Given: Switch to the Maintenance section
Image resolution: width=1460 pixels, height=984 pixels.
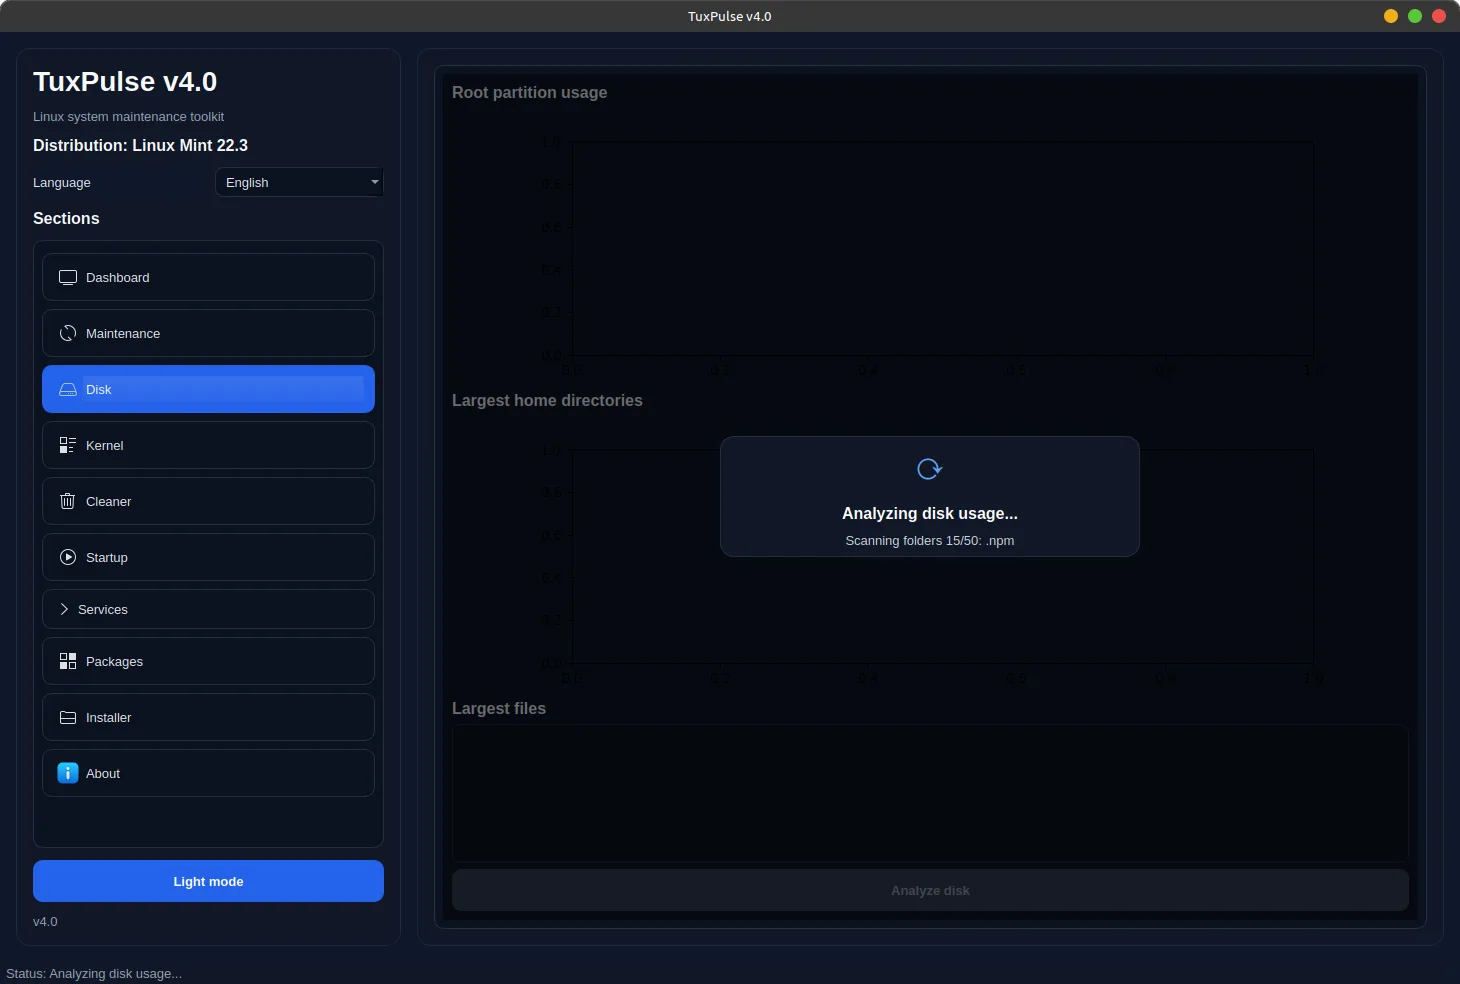Looking at the screenshot, I should point(208,333).
